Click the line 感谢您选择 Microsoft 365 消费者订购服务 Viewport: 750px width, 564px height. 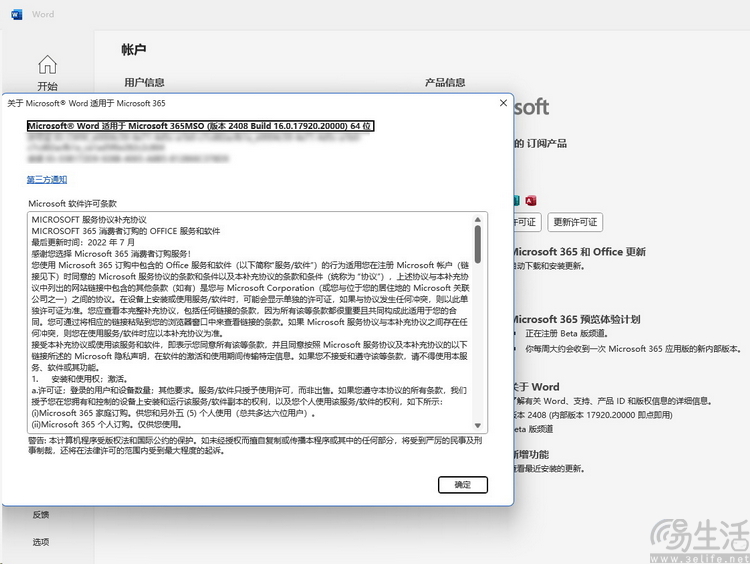tap(111, 254)
